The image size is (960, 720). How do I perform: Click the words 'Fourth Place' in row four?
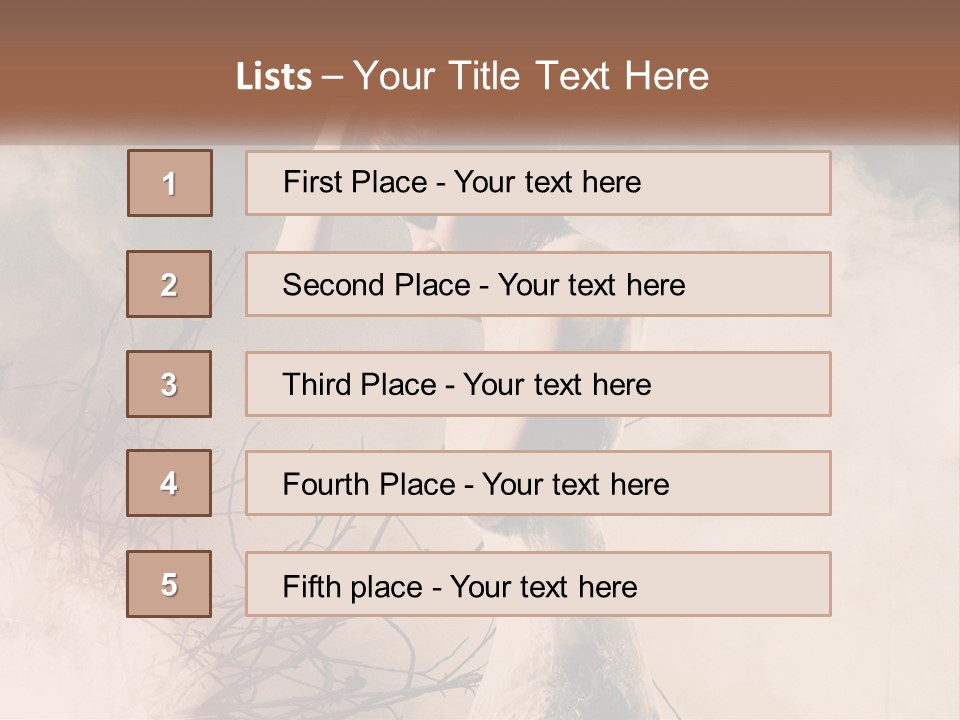tap(369, 484)
